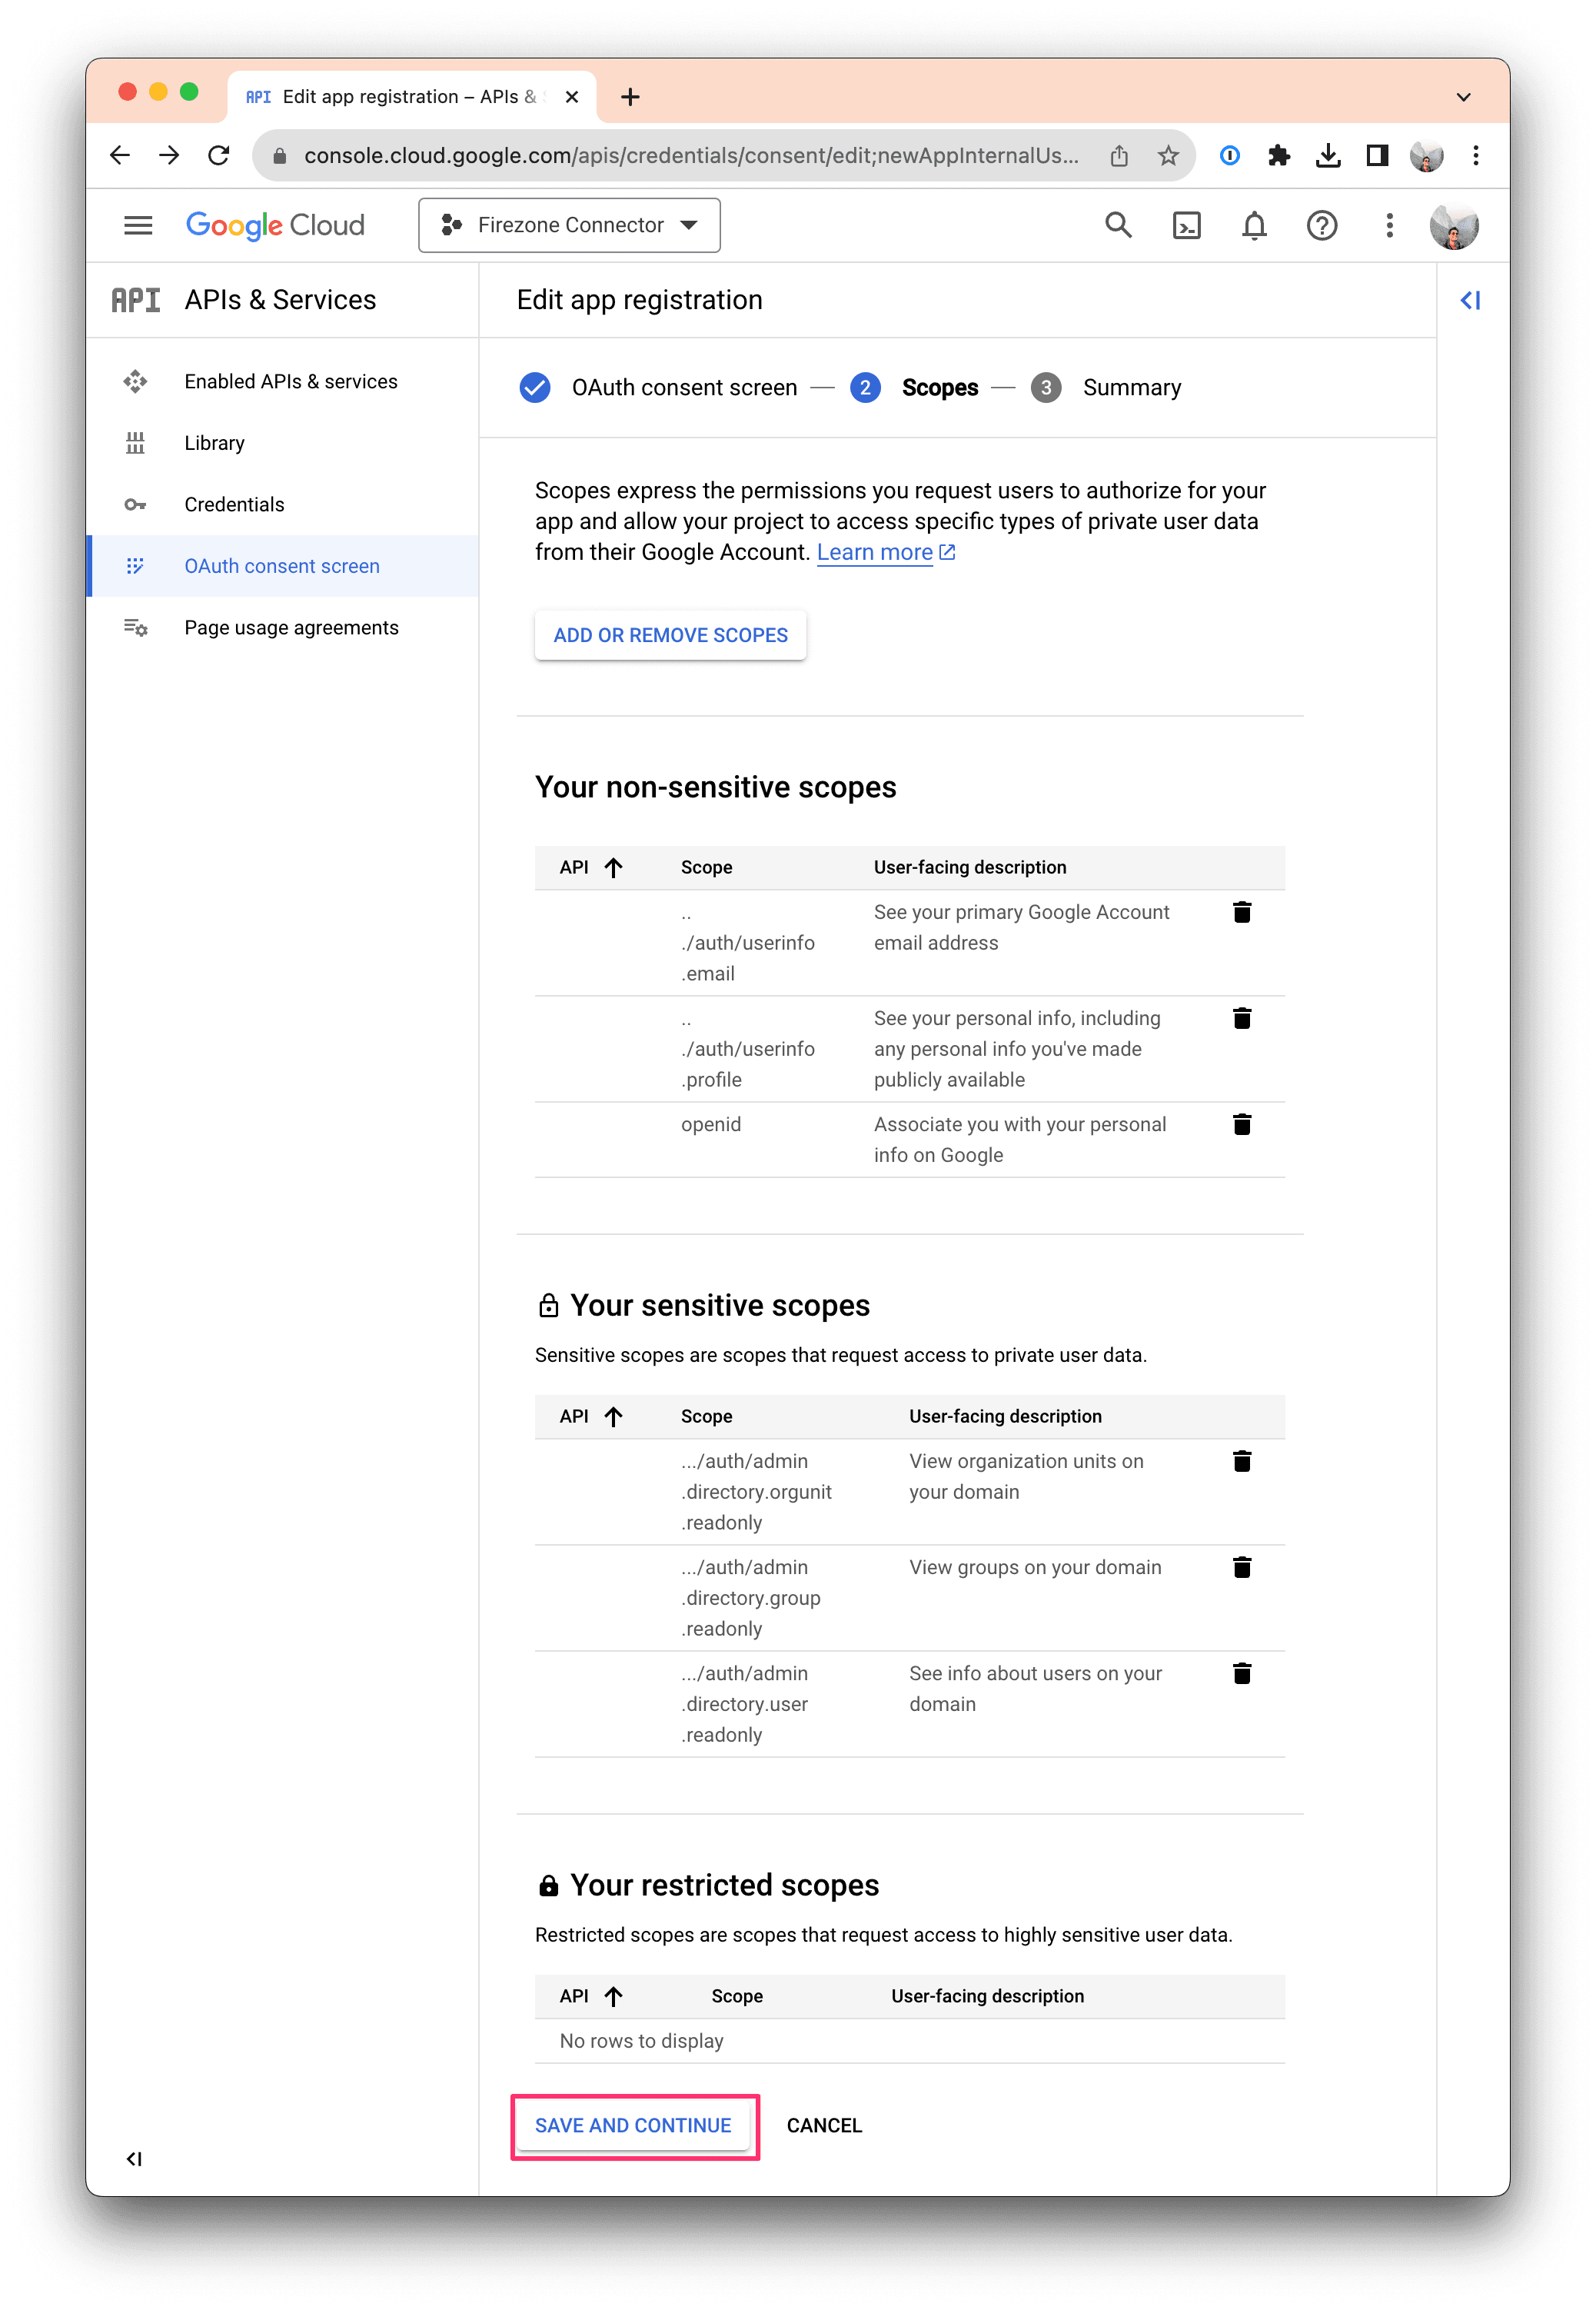Collapse the left navigation sidebar

tap(134, 2158)
